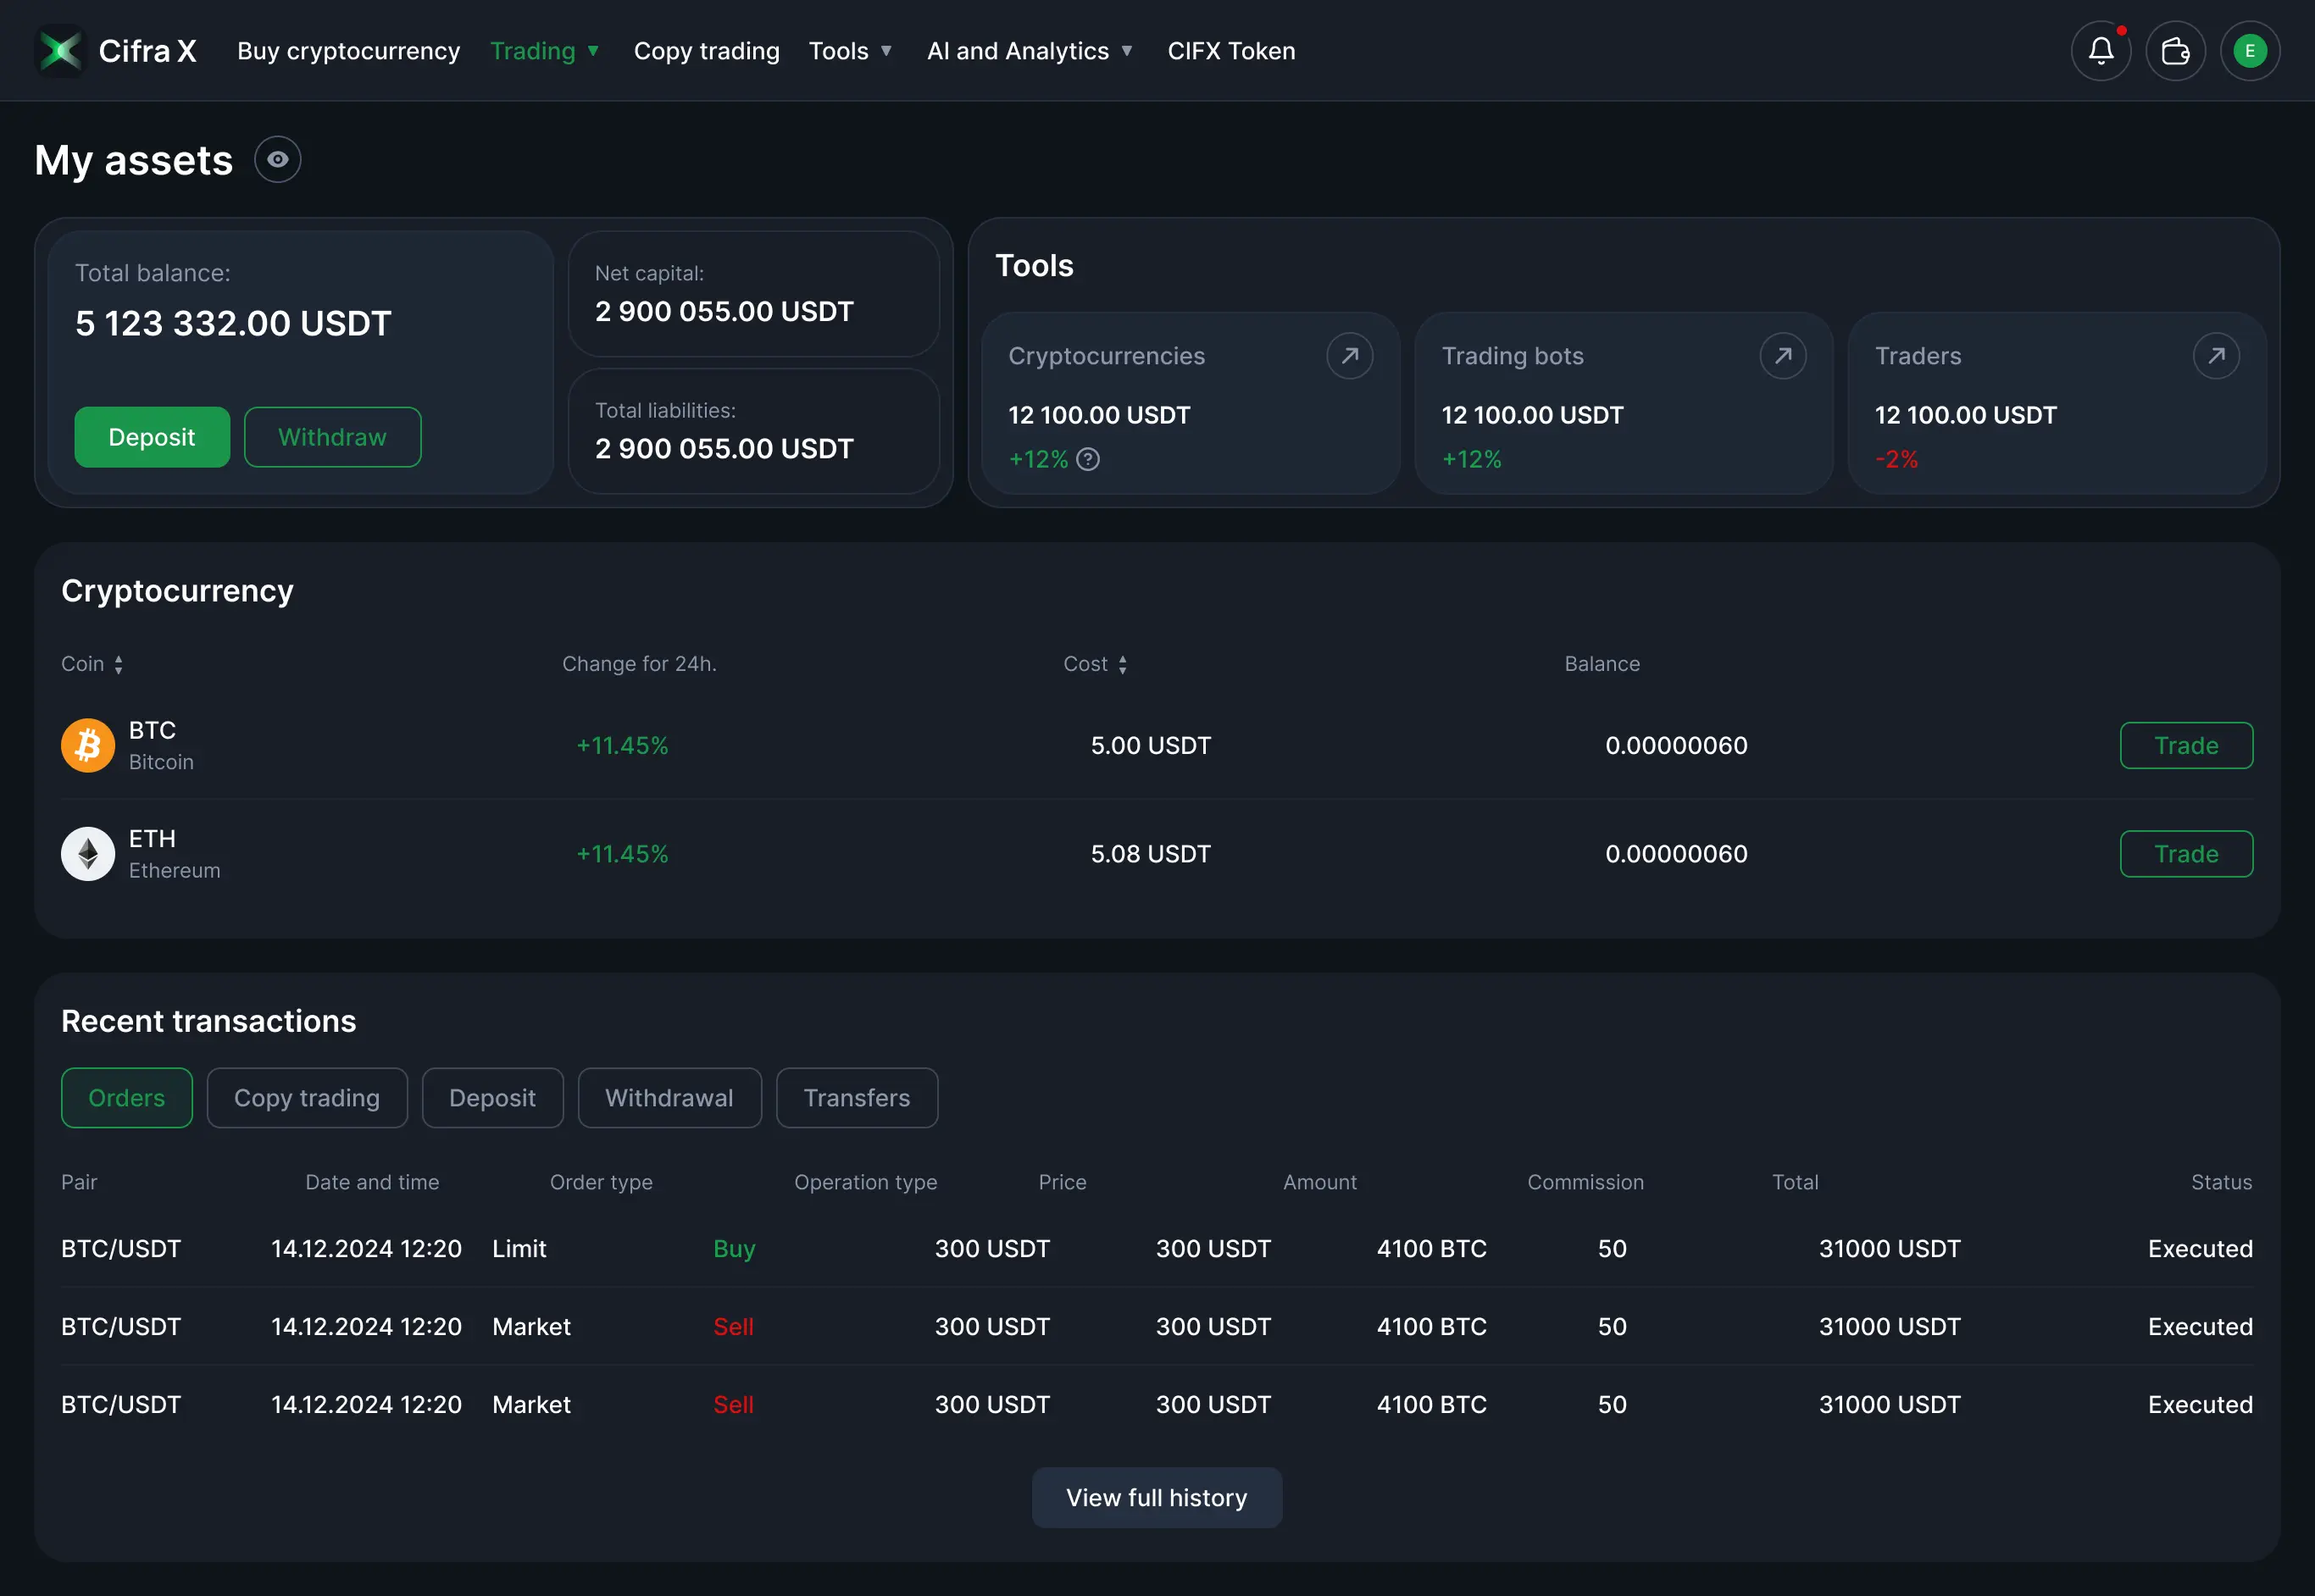Click the profile avatar in top right

pos(2250,50)
